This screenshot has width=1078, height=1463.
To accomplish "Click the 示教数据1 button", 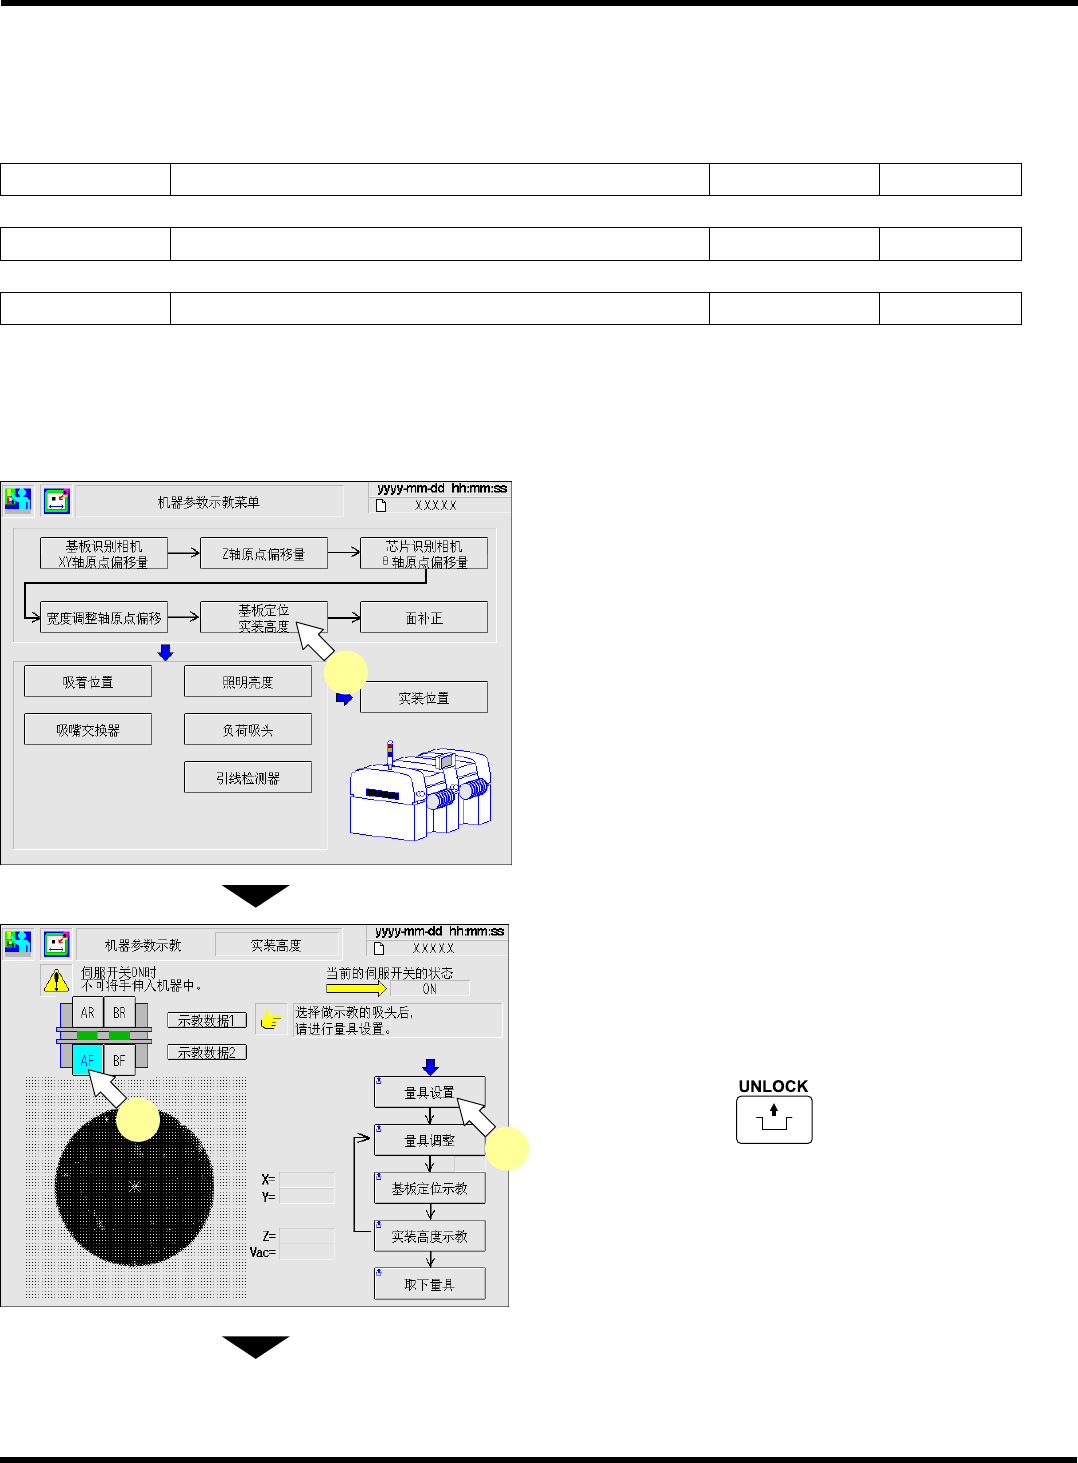I will 207,1020.
